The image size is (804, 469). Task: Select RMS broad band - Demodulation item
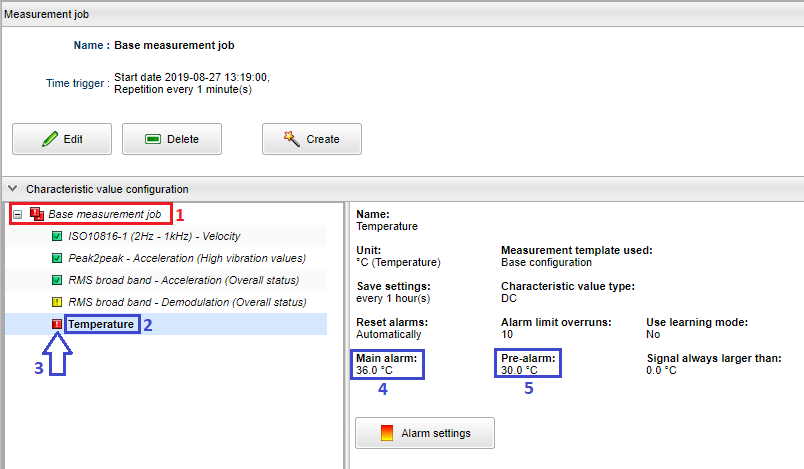(186, 302)
